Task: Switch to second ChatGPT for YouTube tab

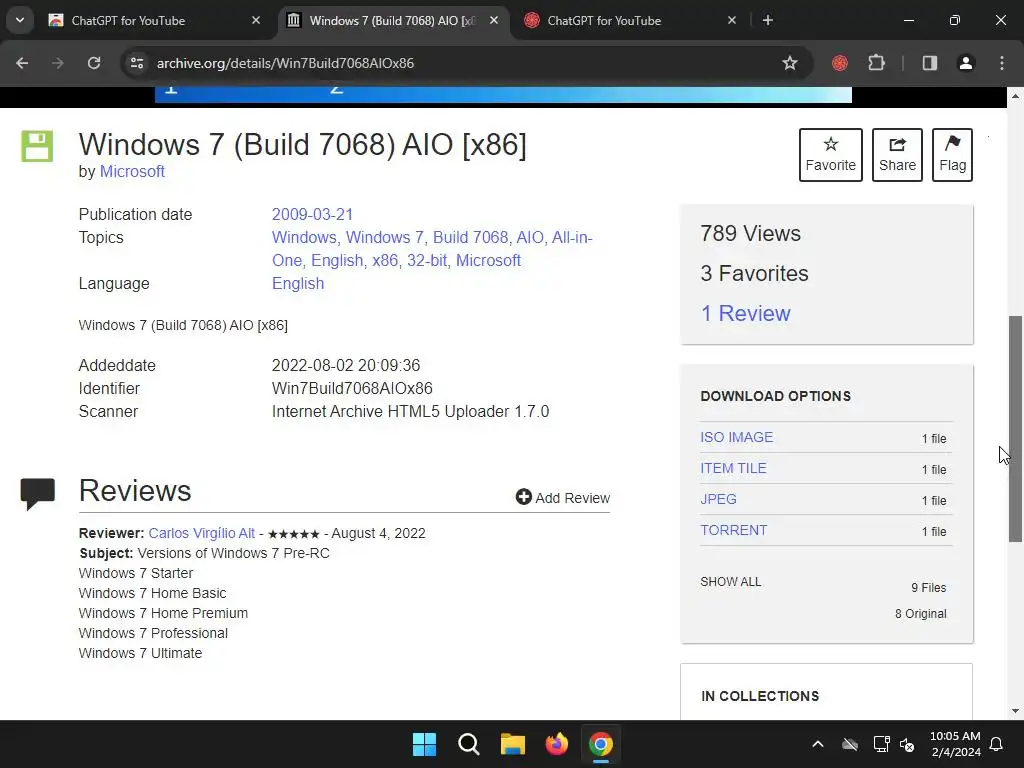Action: point(630,20)
